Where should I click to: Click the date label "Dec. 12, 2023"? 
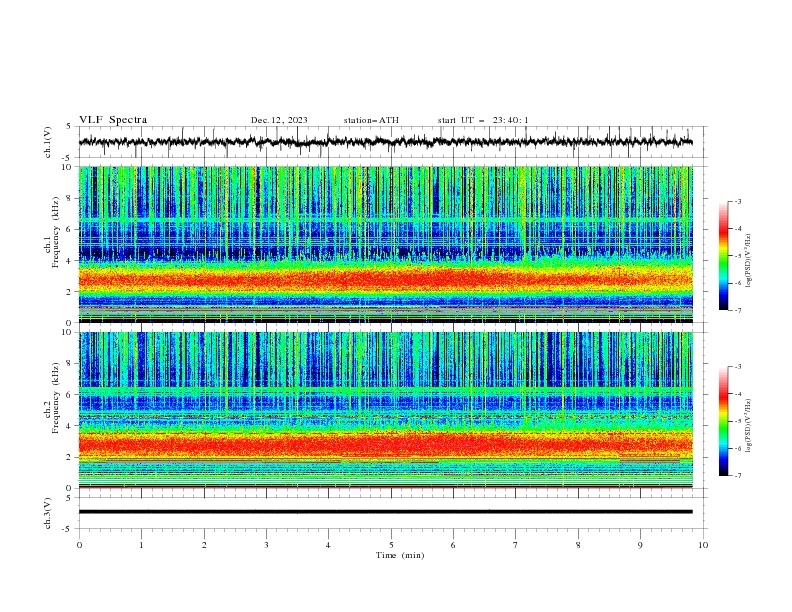tap(279, 120)
